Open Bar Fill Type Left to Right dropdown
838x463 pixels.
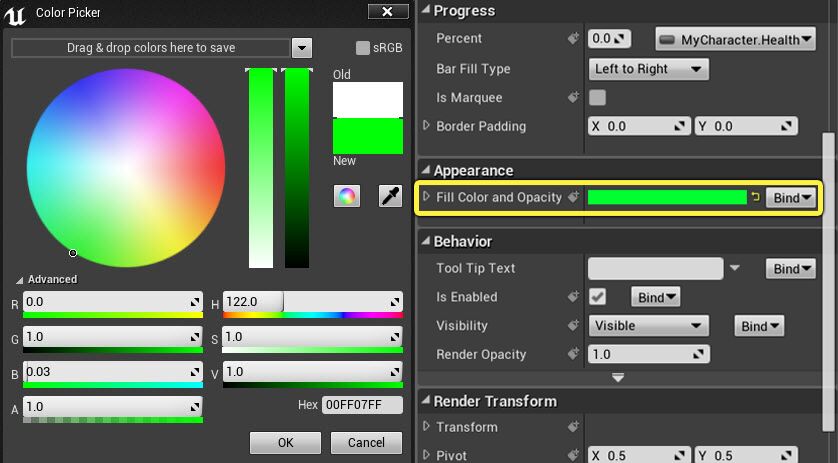[648, 69]
